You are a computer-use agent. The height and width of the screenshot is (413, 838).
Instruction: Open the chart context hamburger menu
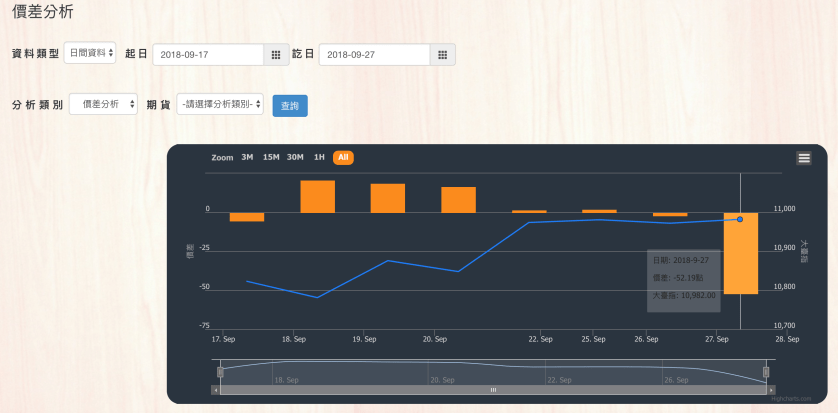804,158
